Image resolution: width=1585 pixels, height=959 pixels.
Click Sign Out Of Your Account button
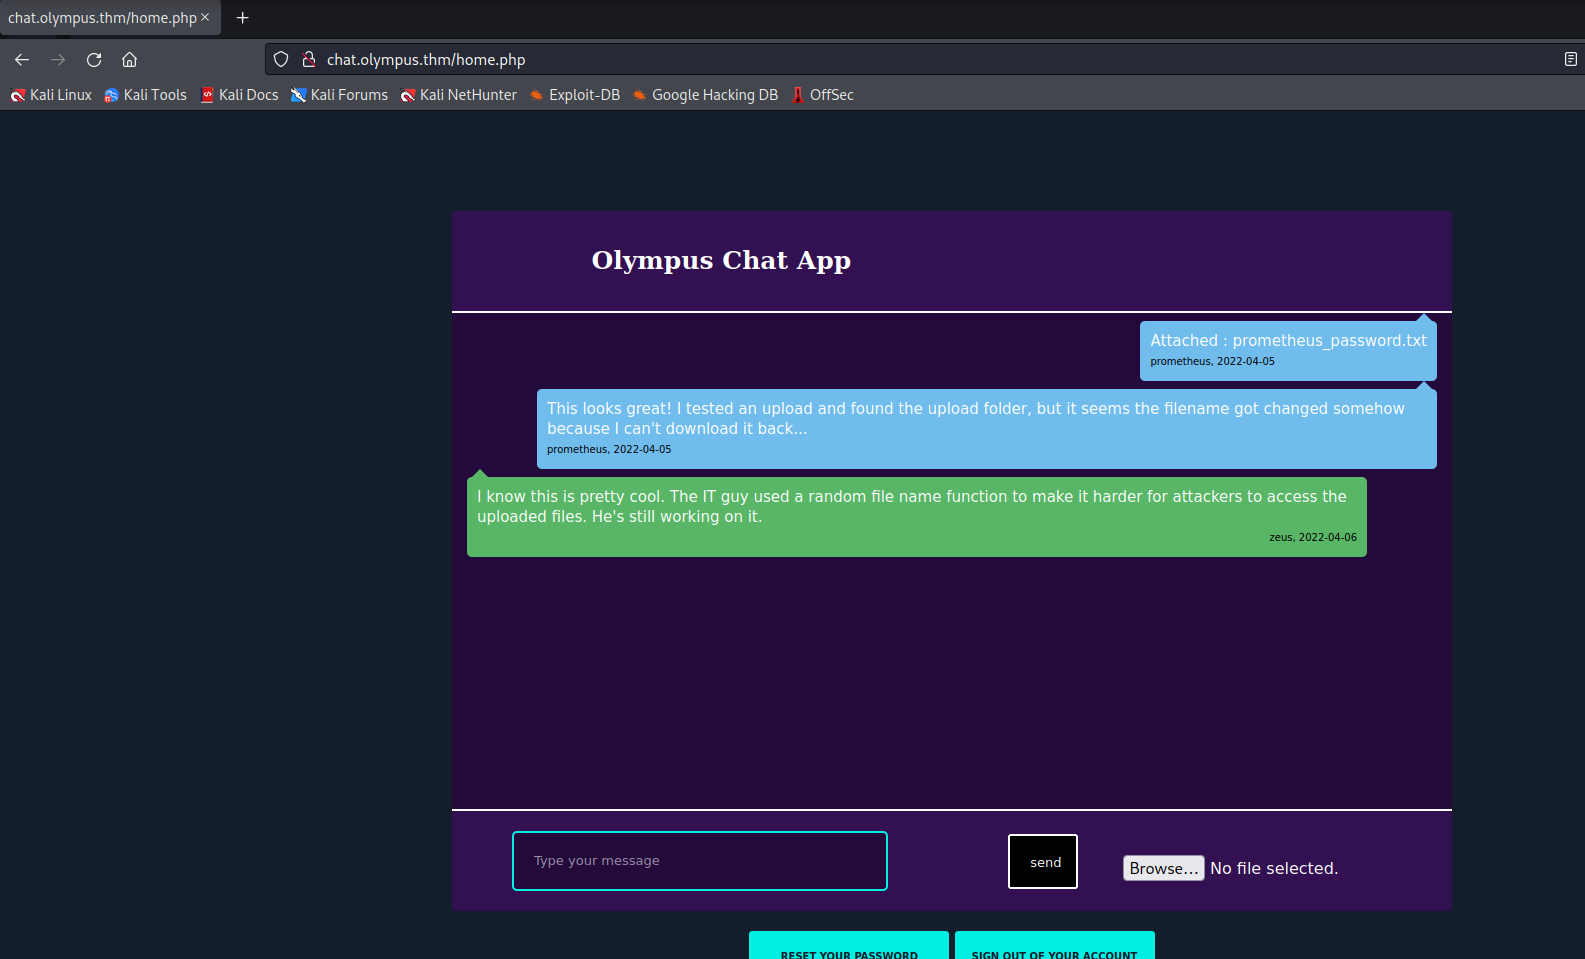[1055, 946]
